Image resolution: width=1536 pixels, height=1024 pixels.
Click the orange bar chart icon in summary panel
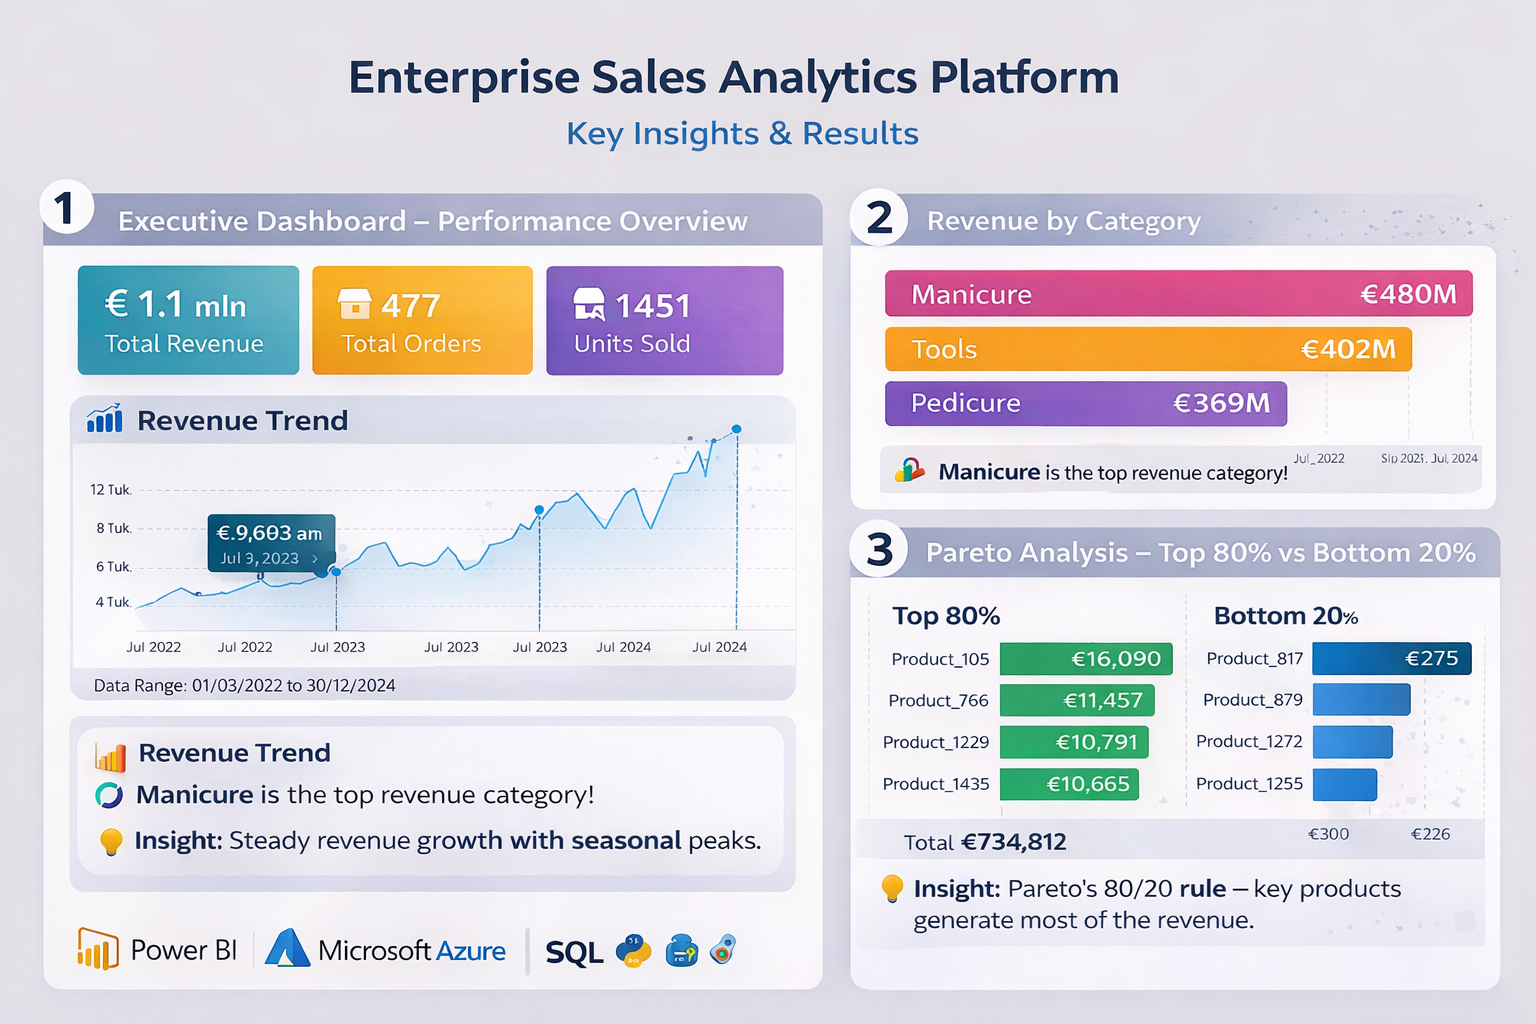(110, 757)
